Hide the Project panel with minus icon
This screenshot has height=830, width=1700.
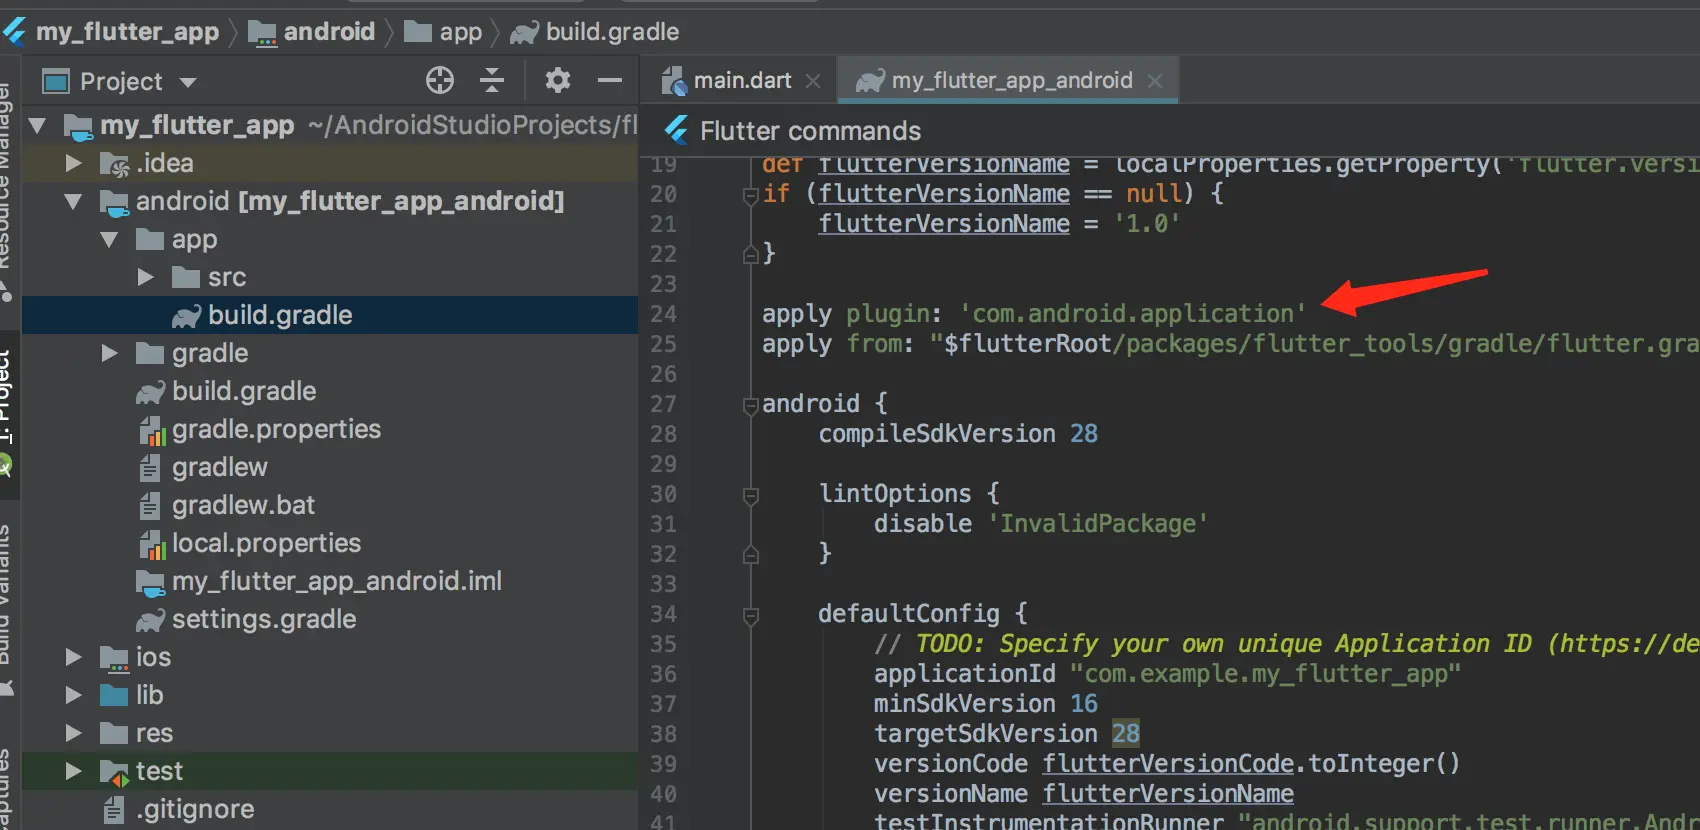[x=610, y=80]
